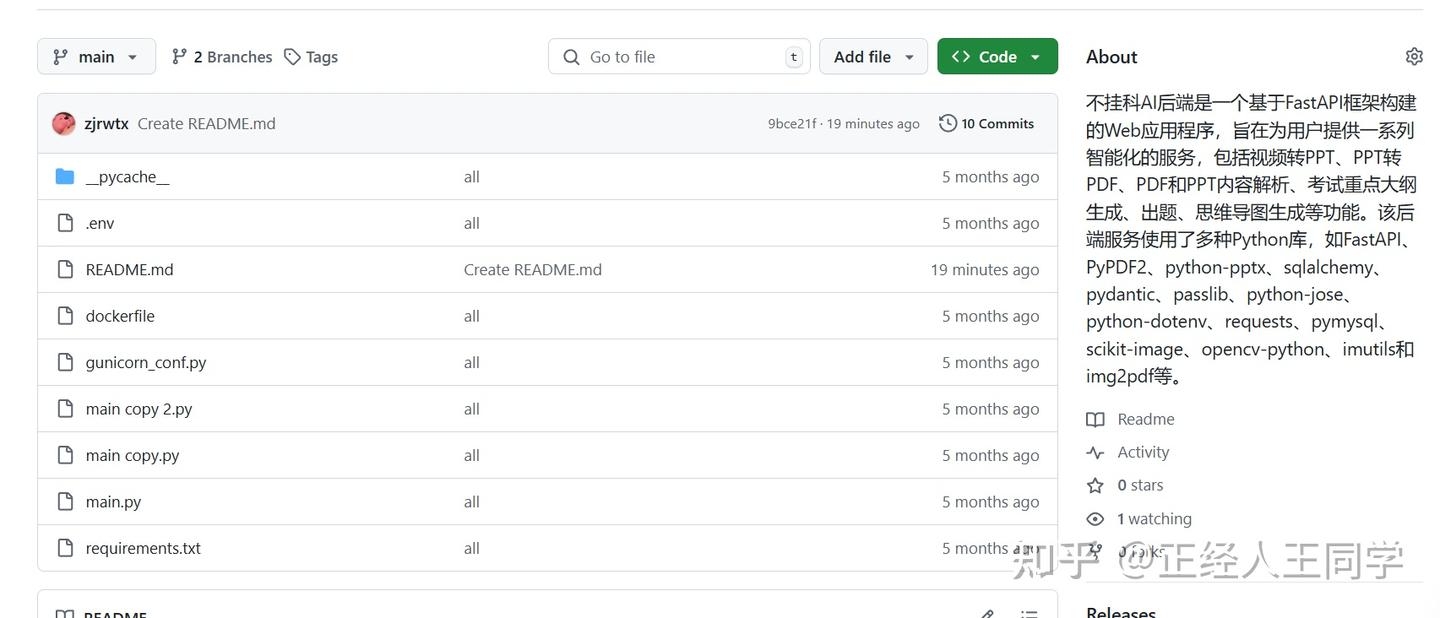Click the Readme book icon in About

click(1096, 420)
